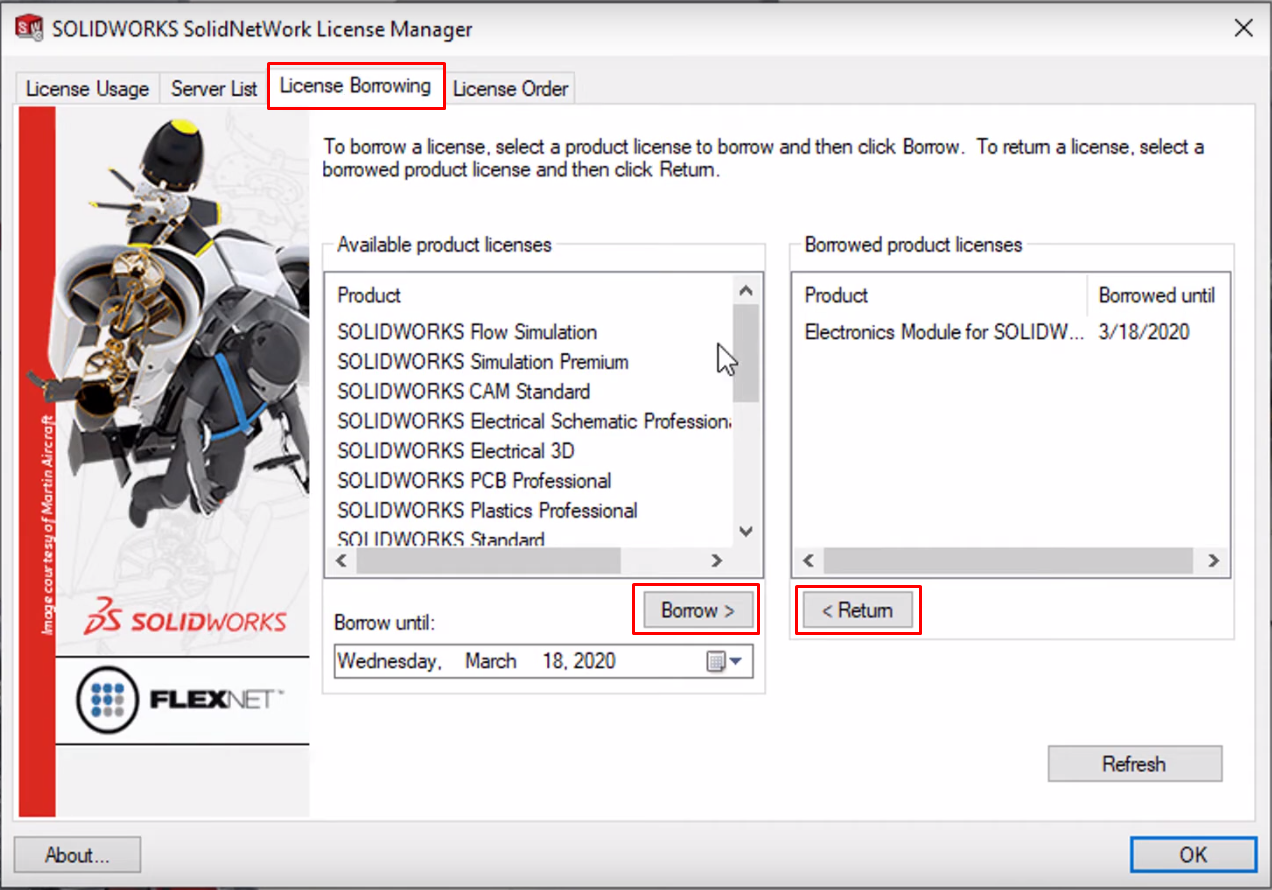The image size is (1272, 890).
Task: Click right arrow of available licenses horizontal scrollbar
Action: 717,561
